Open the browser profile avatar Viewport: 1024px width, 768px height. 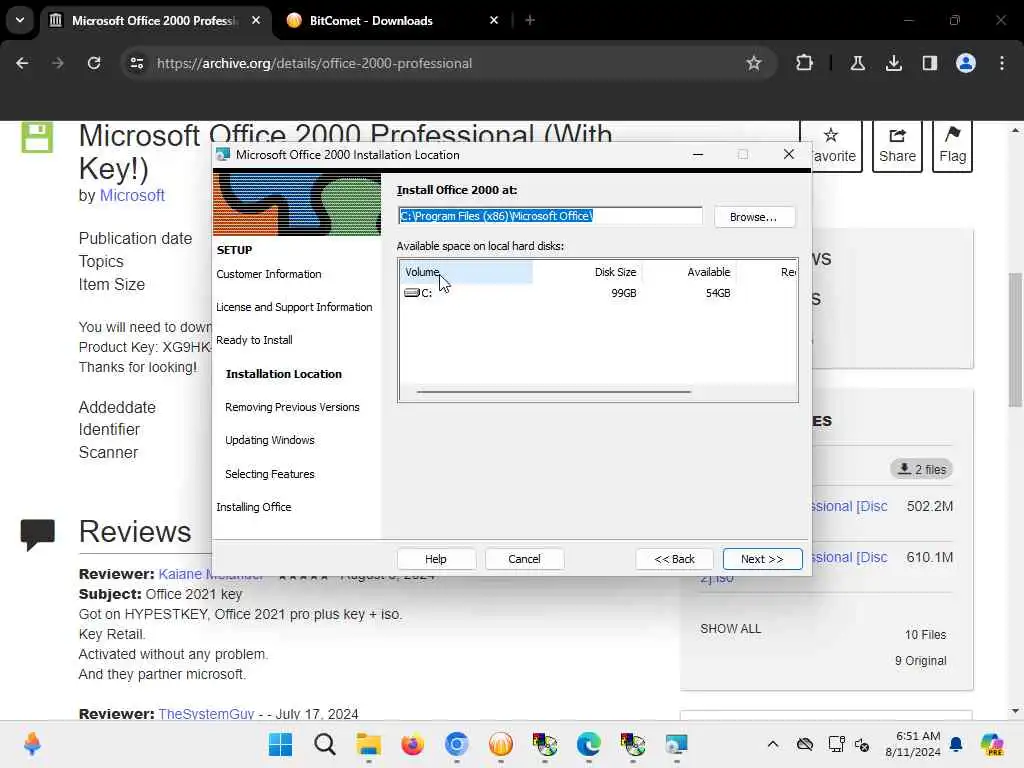click(x=965, y=63)
